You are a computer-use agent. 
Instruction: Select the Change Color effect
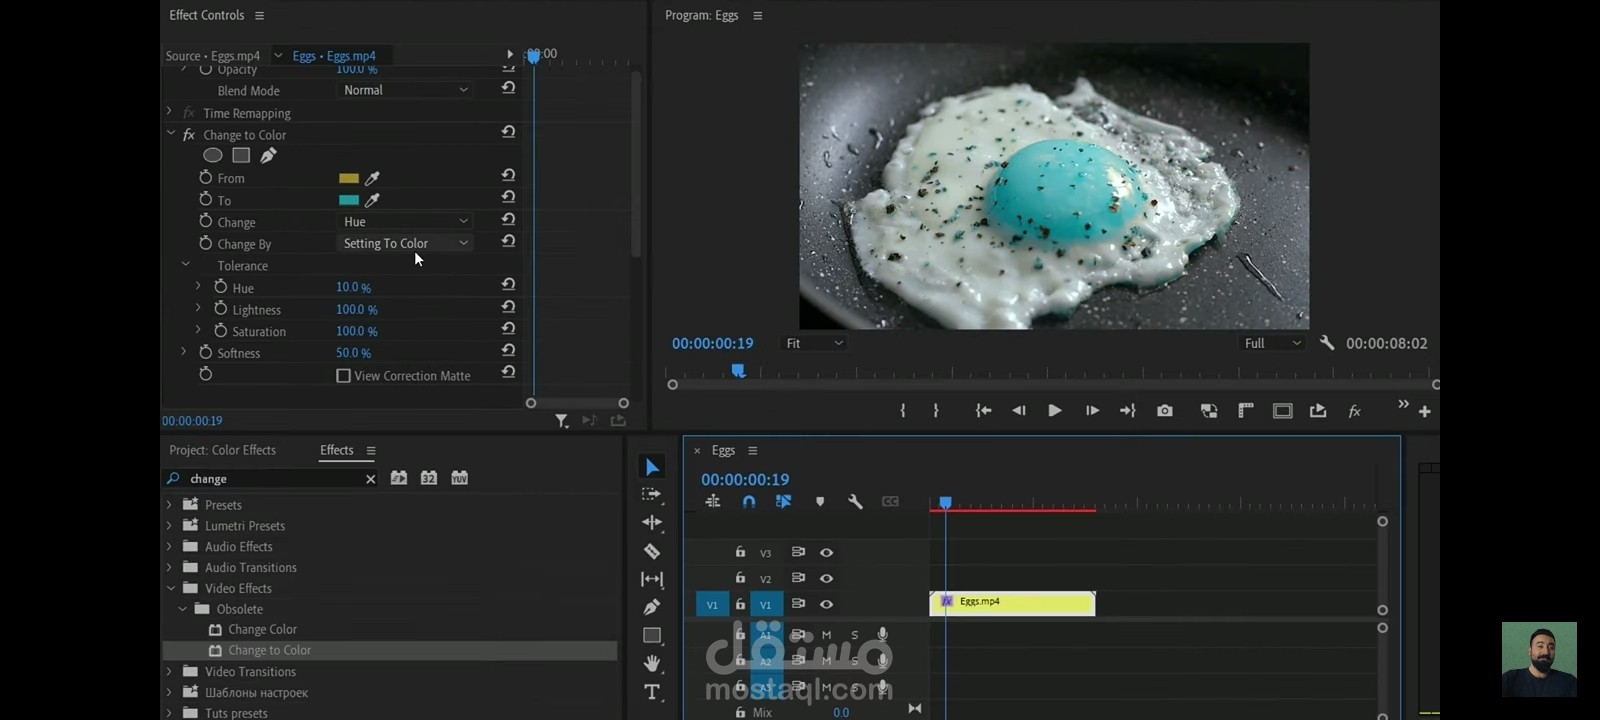(x=262, y=629)
